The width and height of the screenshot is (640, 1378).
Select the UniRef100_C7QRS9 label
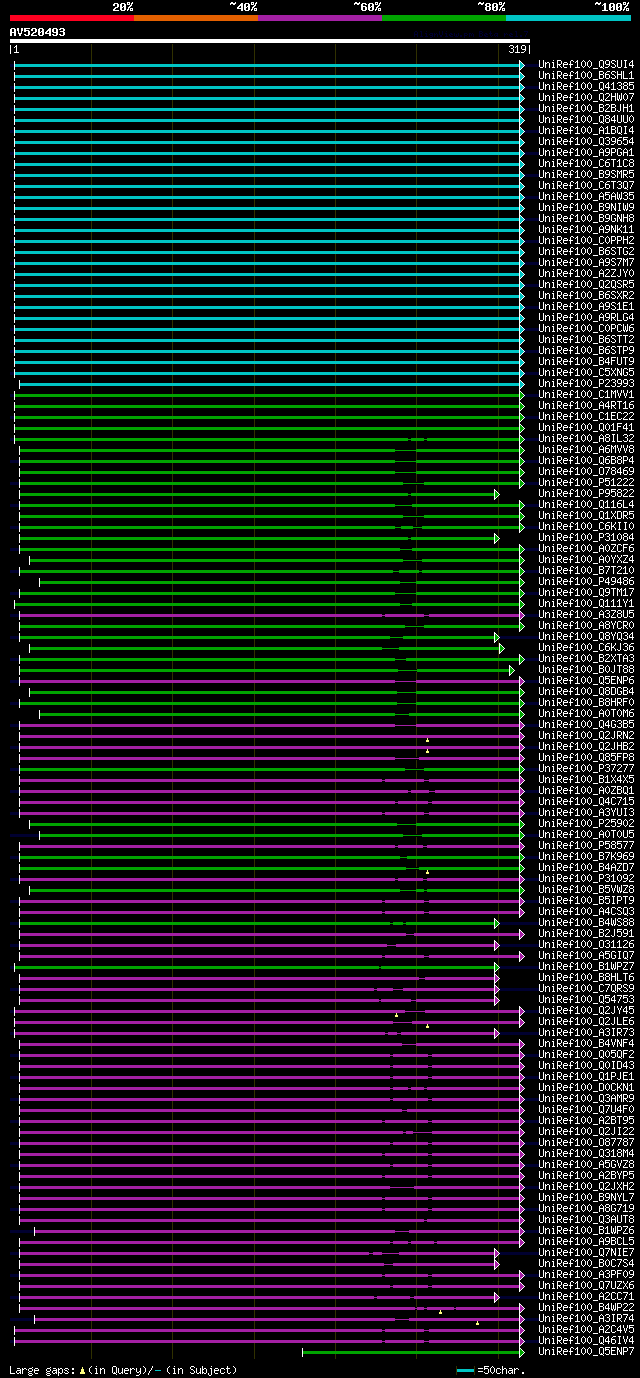click(586, 989)
